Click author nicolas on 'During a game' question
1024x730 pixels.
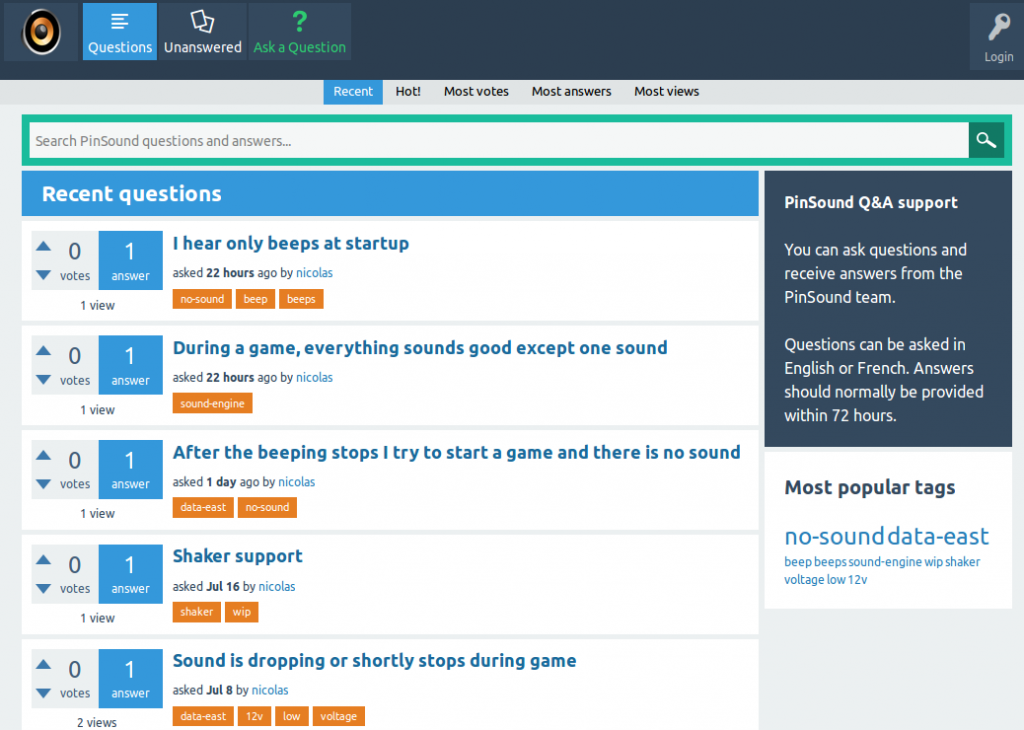pyautogui.click(x=314, y=377)
